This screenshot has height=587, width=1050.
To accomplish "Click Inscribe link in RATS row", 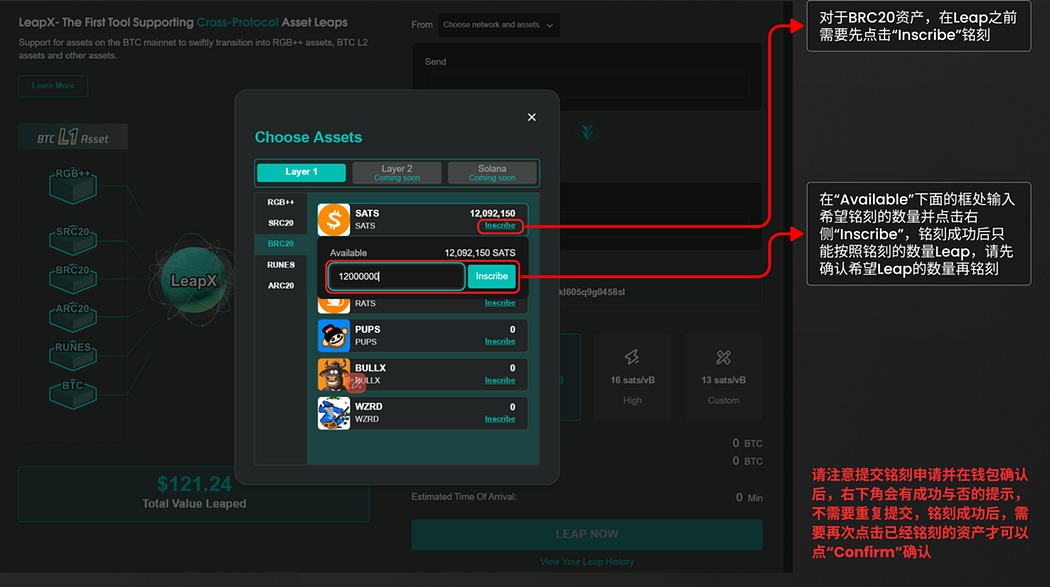I will [x=500, y=303].
